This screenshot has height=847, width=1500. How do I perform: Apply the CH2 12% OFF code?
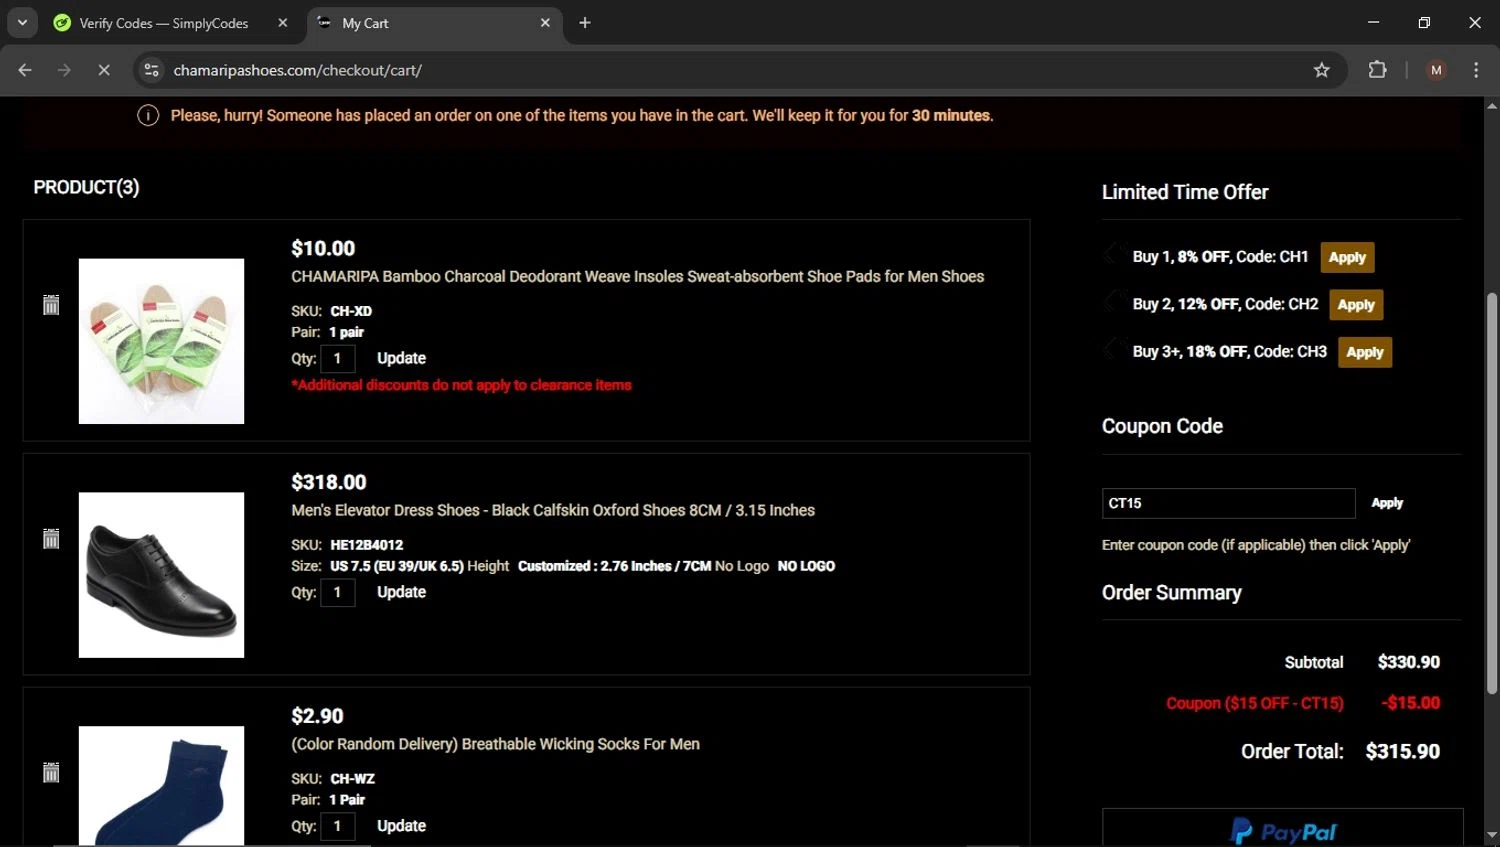click(1356, 305)
